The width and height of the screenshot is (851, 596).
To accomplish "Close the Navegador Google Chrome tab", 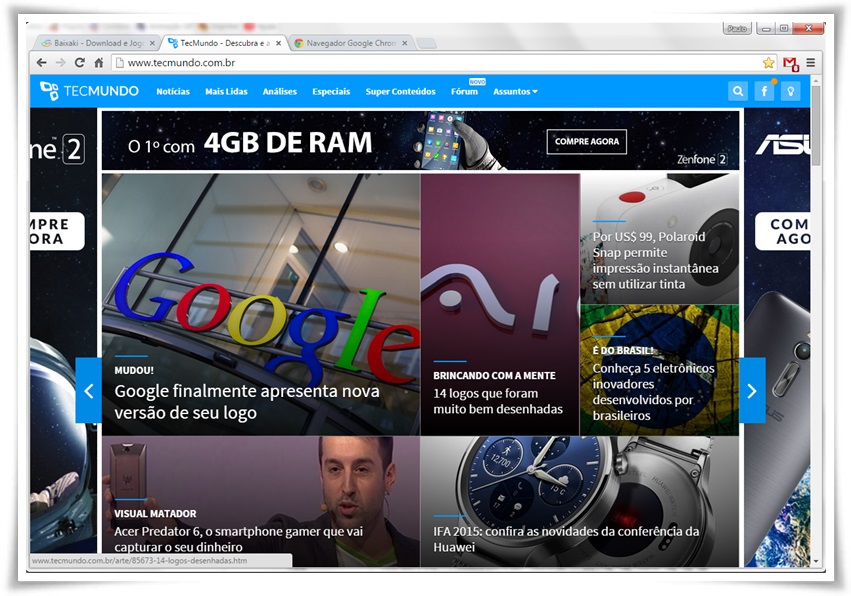I will [x=404, y=43].
